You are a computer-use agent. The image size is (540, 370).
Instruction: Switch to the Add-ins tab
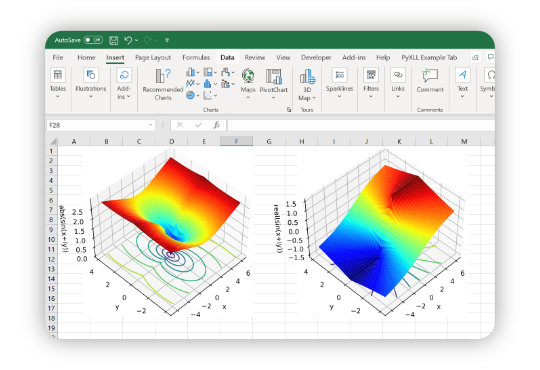(354, 57)
